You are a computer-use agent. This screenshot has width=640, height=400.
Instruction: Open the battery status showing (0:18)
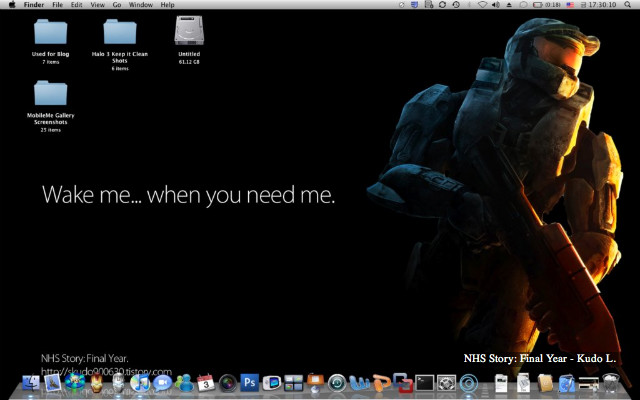click(x=547, y=4)
